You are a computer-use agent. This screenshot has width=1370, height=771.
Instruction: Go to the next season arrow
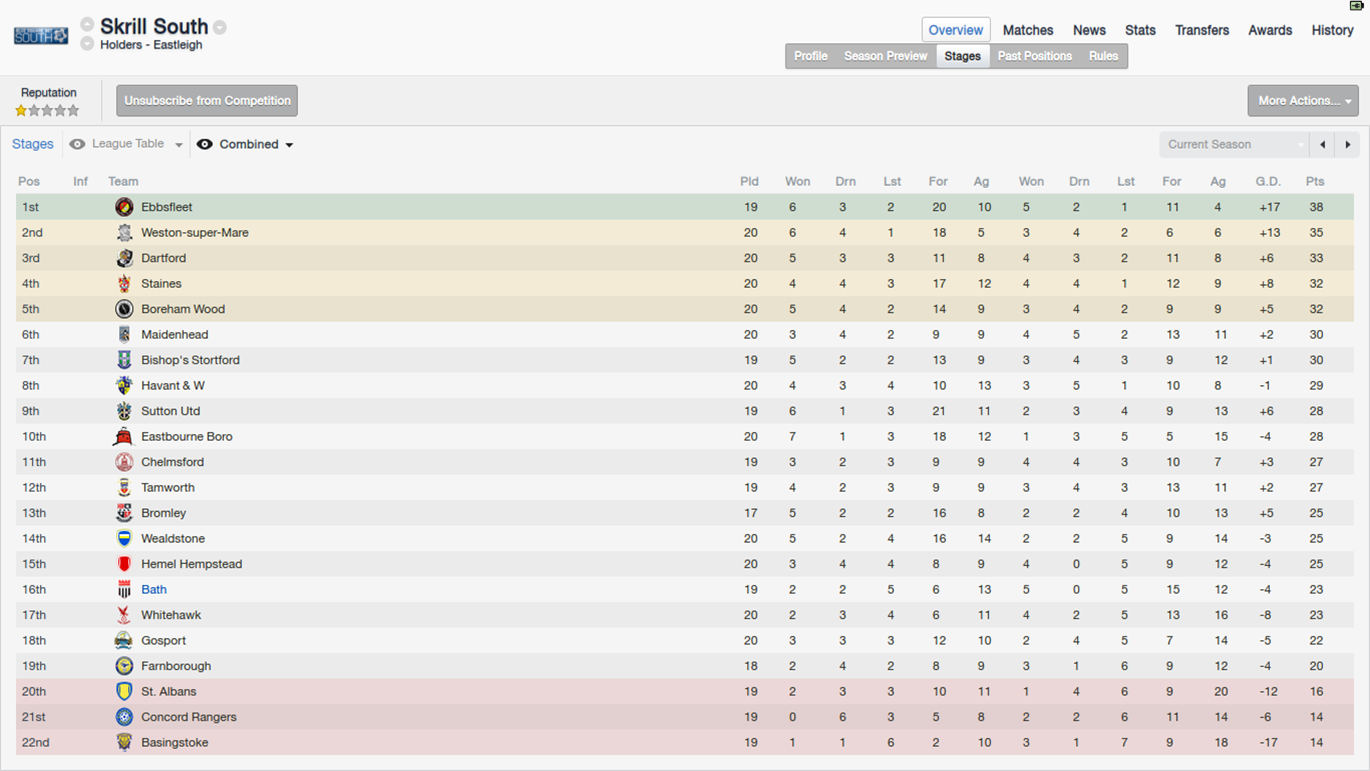(x=1348, y=145)
